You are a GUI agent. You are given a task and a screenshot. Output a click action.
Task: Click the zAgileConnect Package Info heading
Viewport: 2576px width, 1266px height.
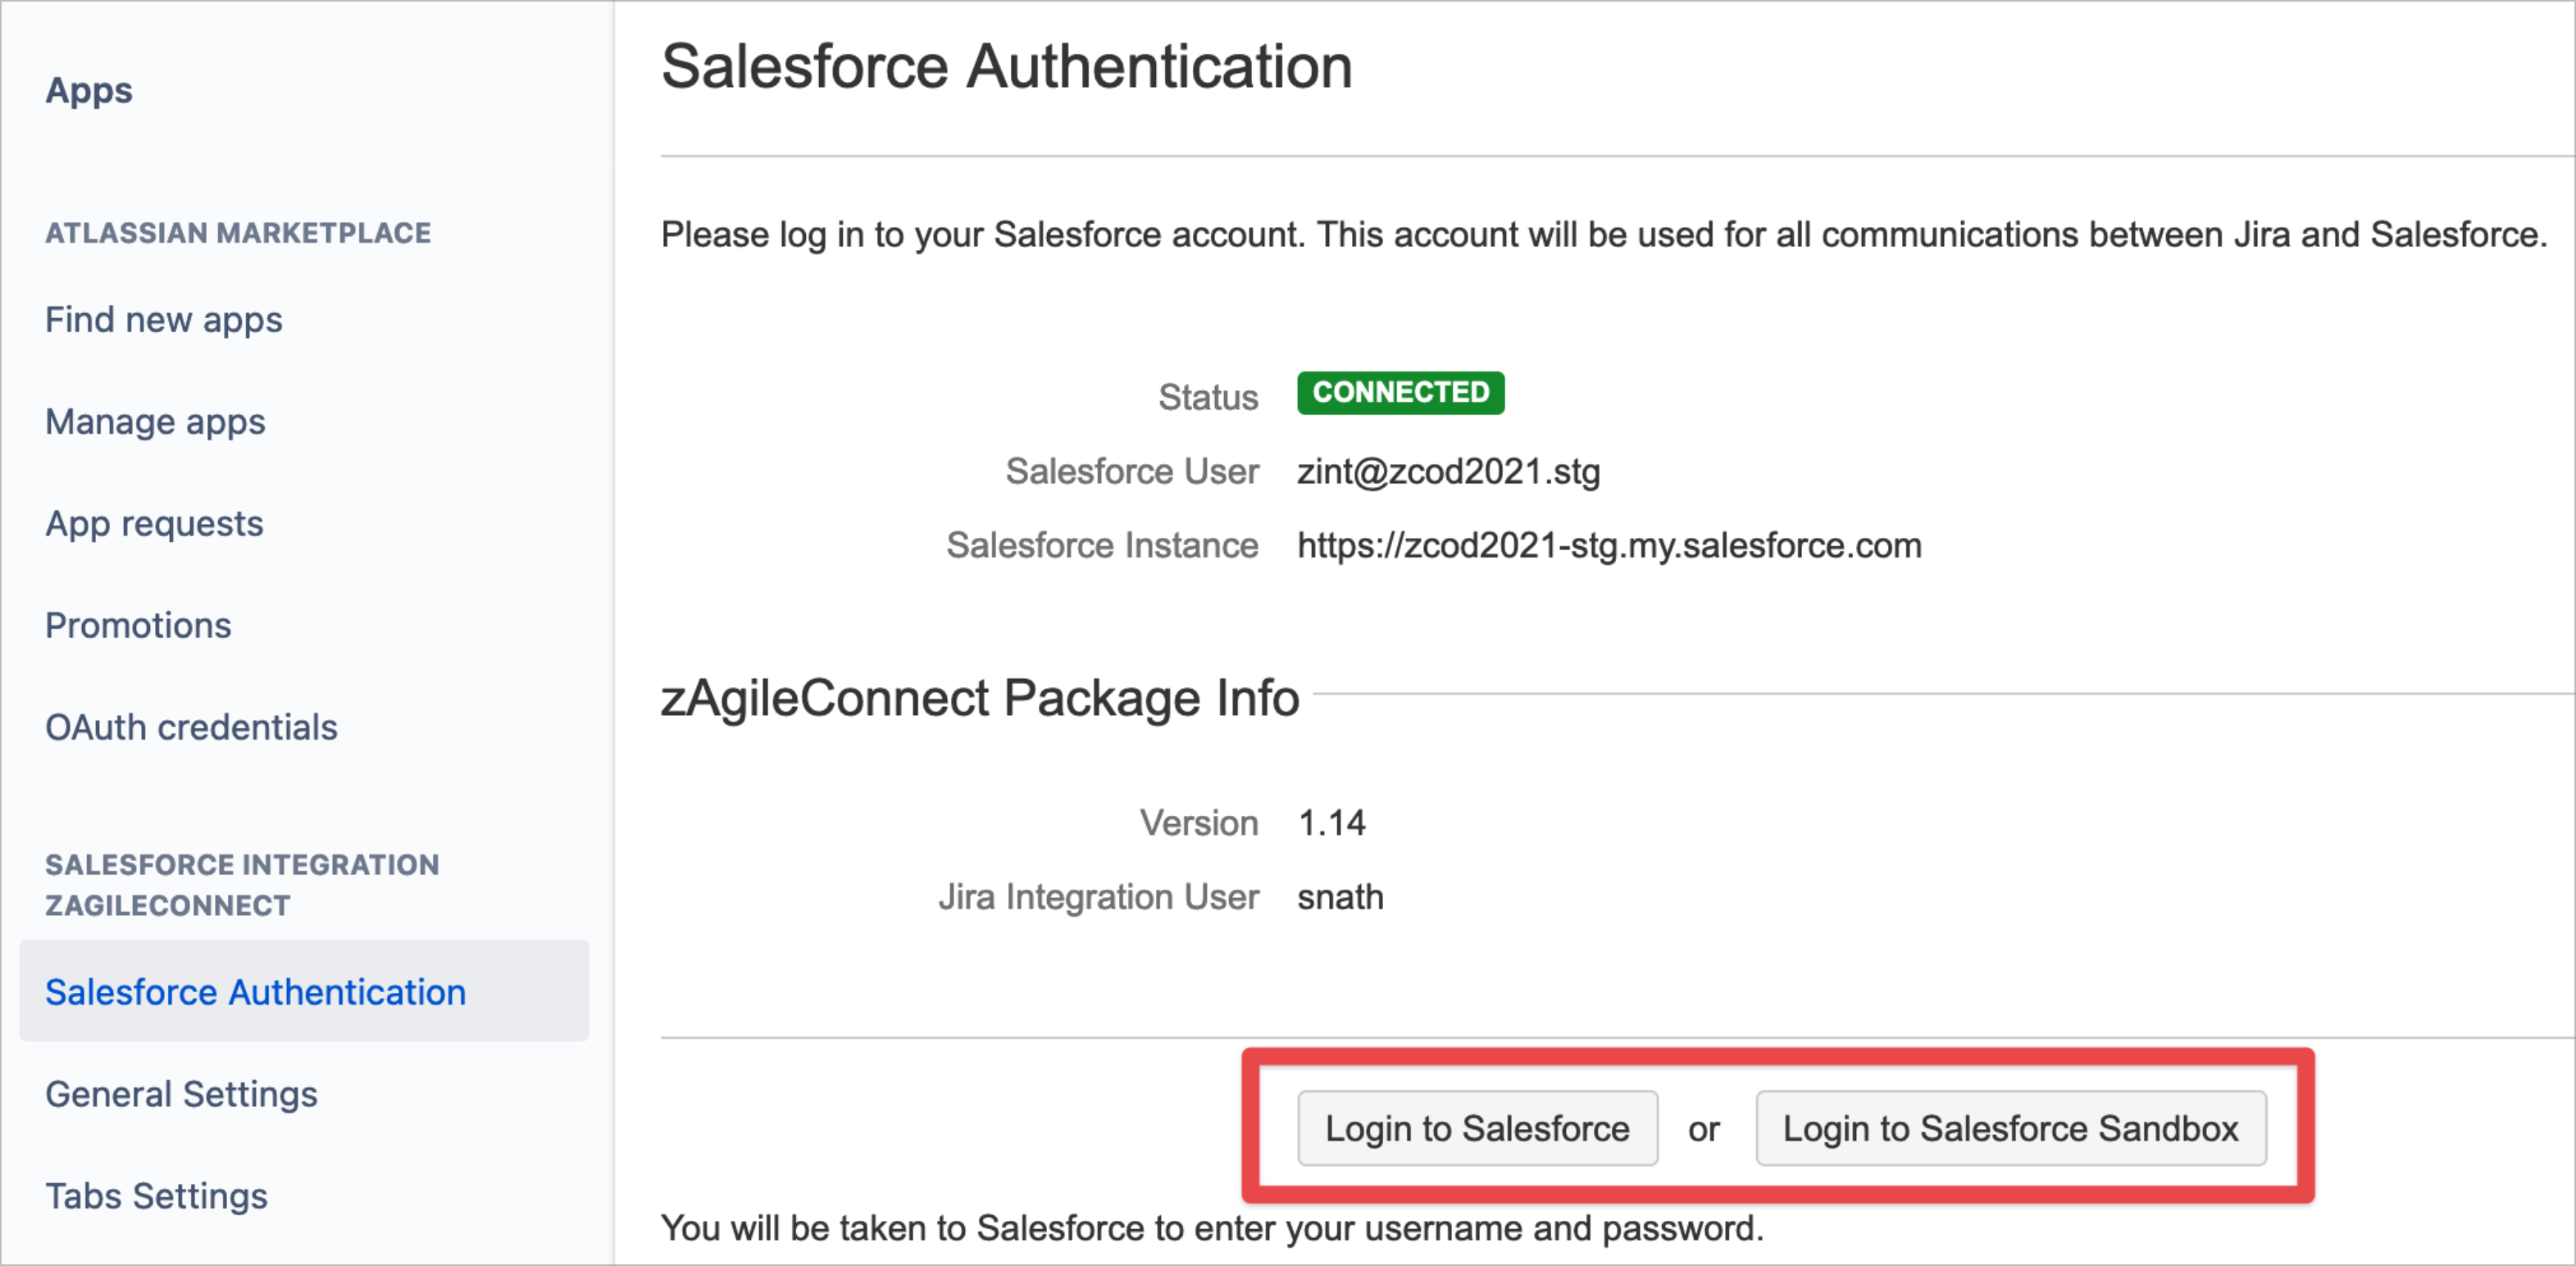(979, 698)
